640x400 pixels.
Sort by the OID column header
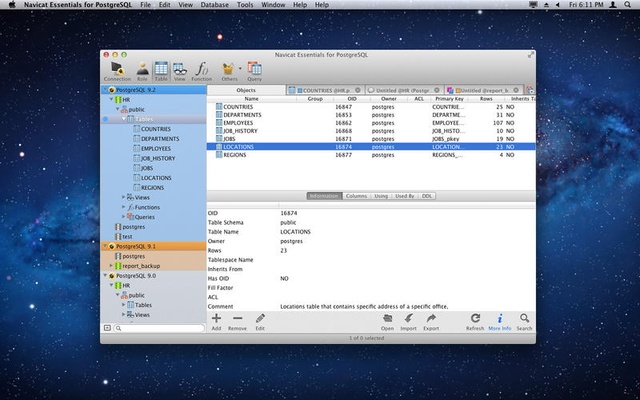(x=352, y=99)
